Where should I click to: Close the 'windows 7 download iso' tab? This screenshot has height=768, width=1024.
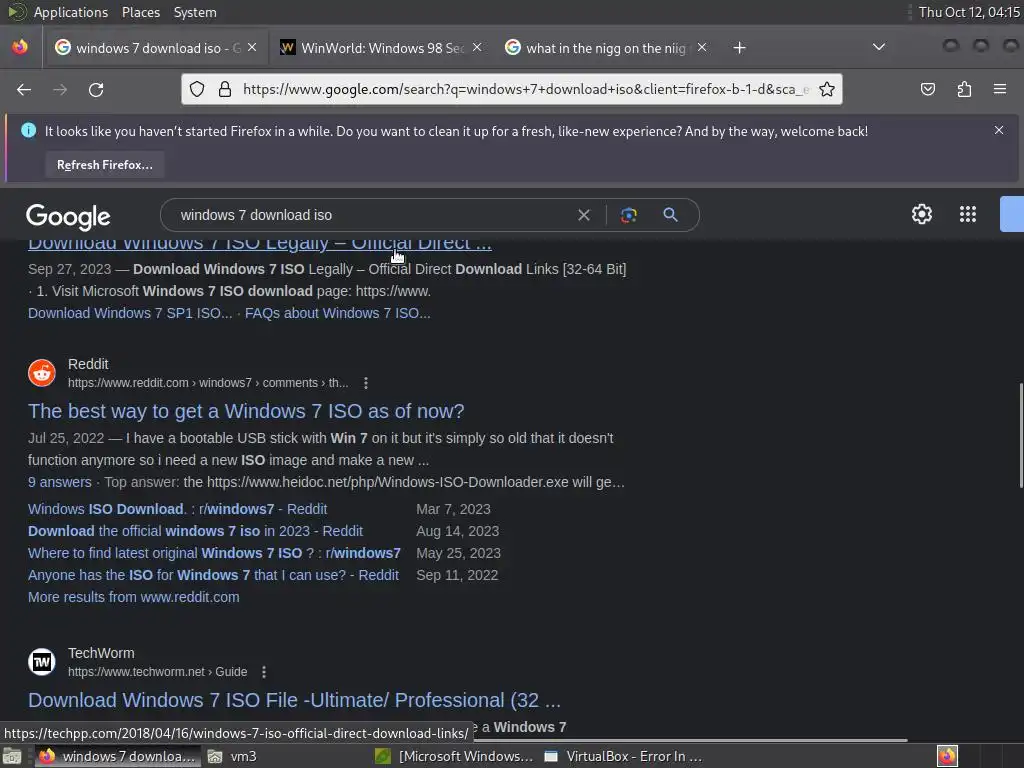[252, 48]
